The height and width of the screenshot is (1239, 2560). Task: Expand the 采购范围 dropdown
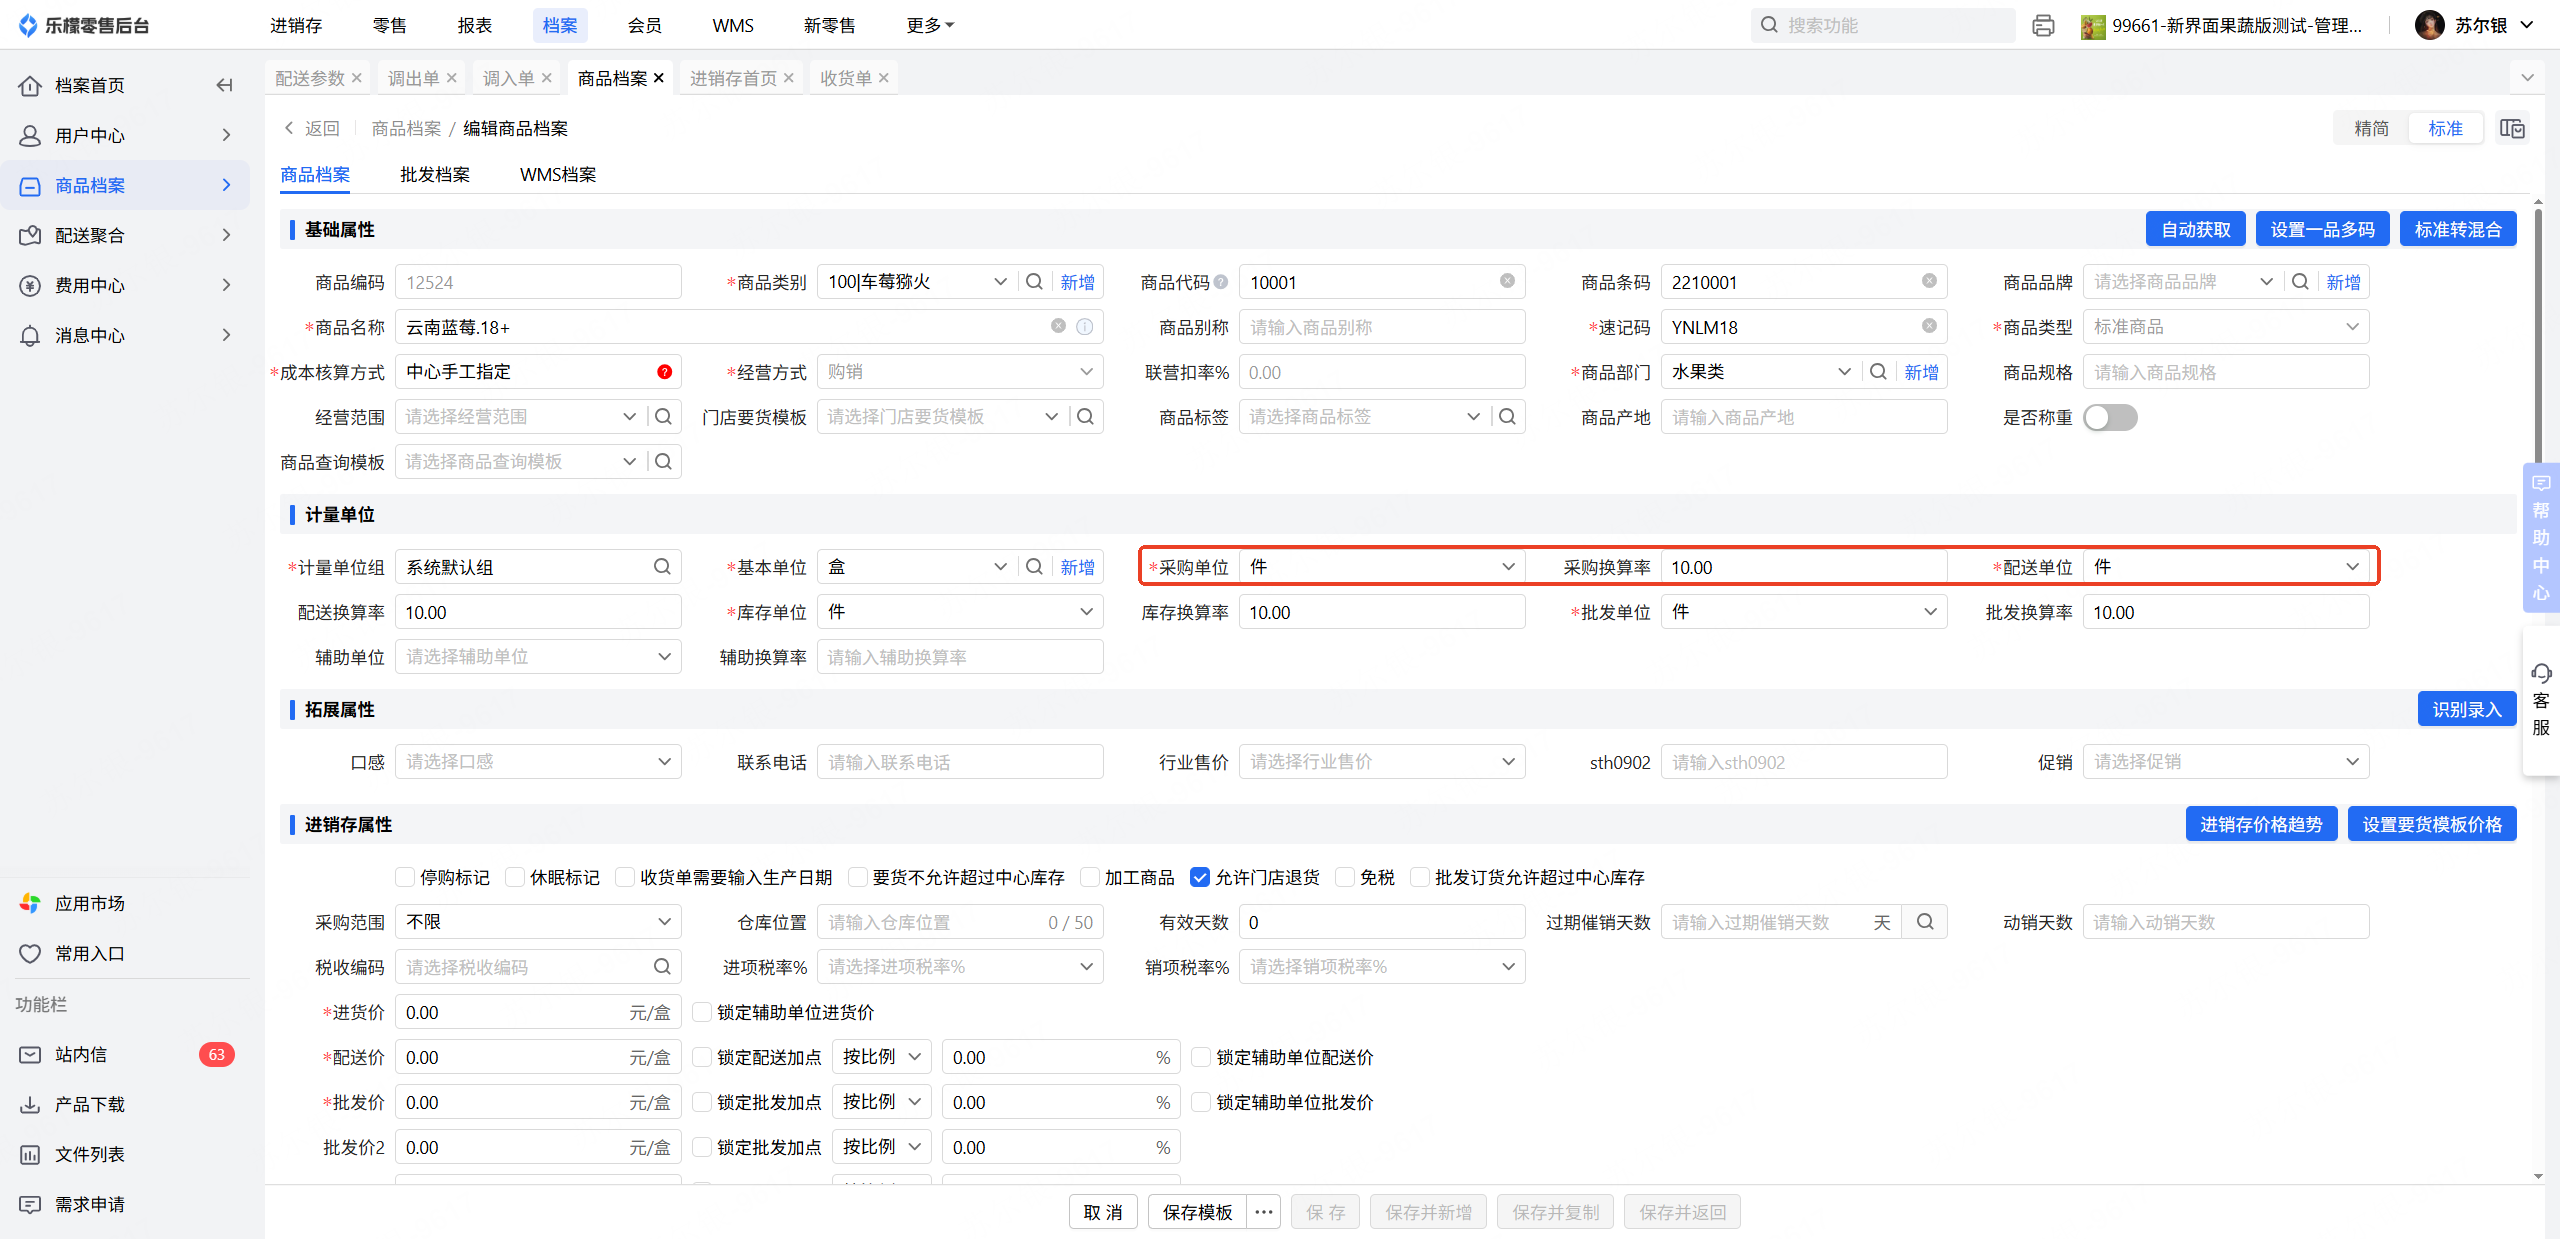538,922
